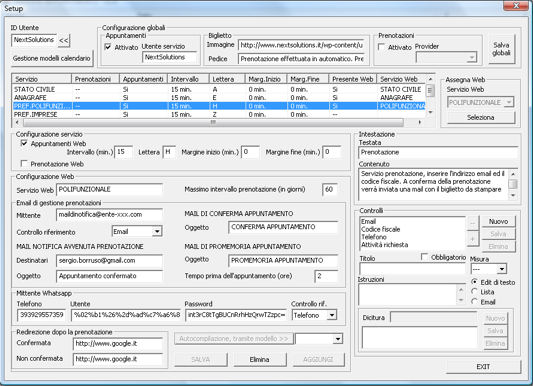Click the Lettera input field

point(169,152)
